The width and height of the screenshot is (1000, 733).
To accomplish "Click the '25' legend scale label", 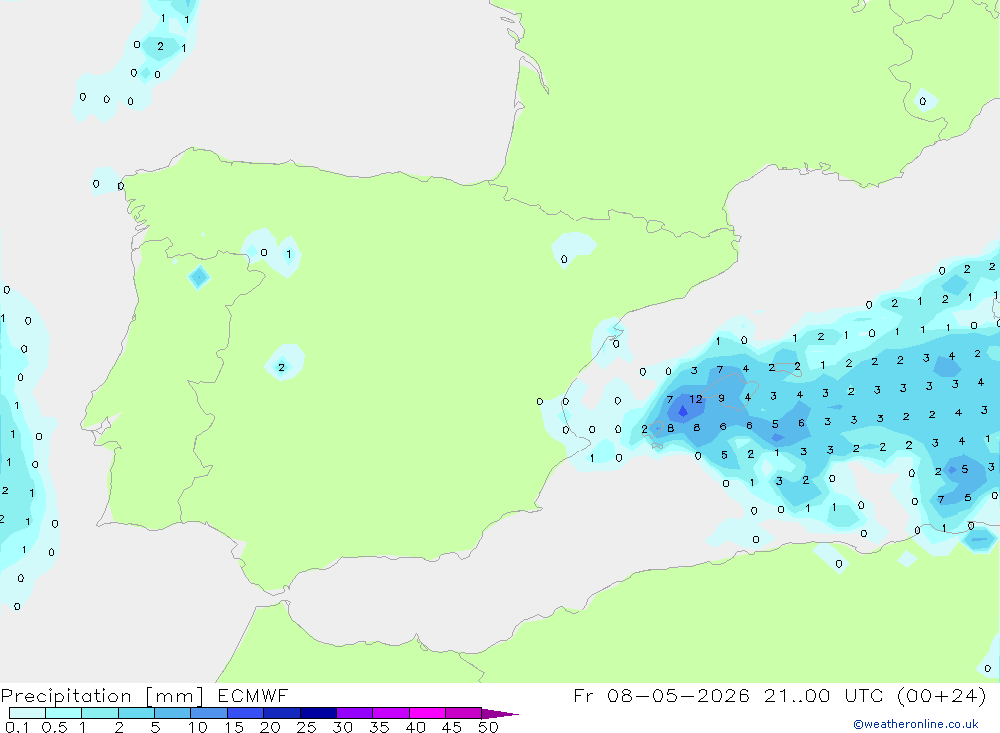I will coord(306,727).
